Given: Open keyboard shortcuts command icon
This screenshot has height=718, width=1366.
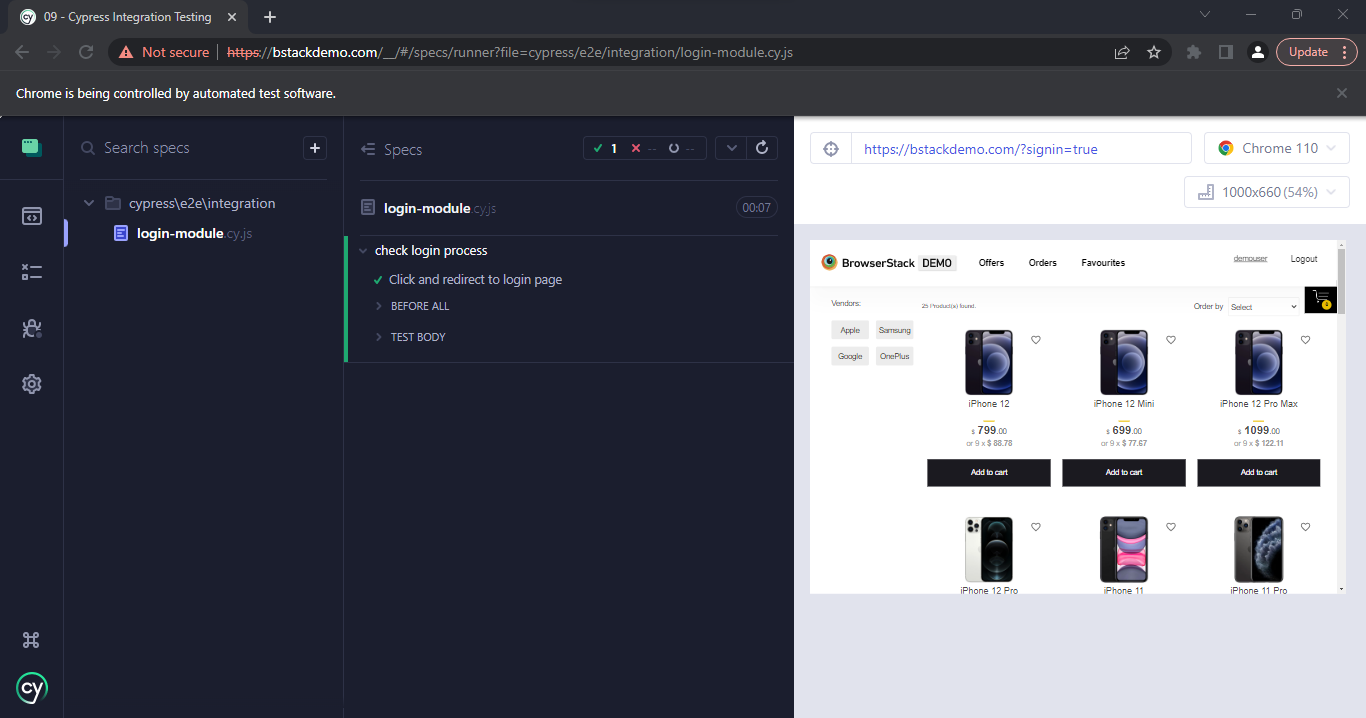Looking at the screenshot, I should point(32,640).
